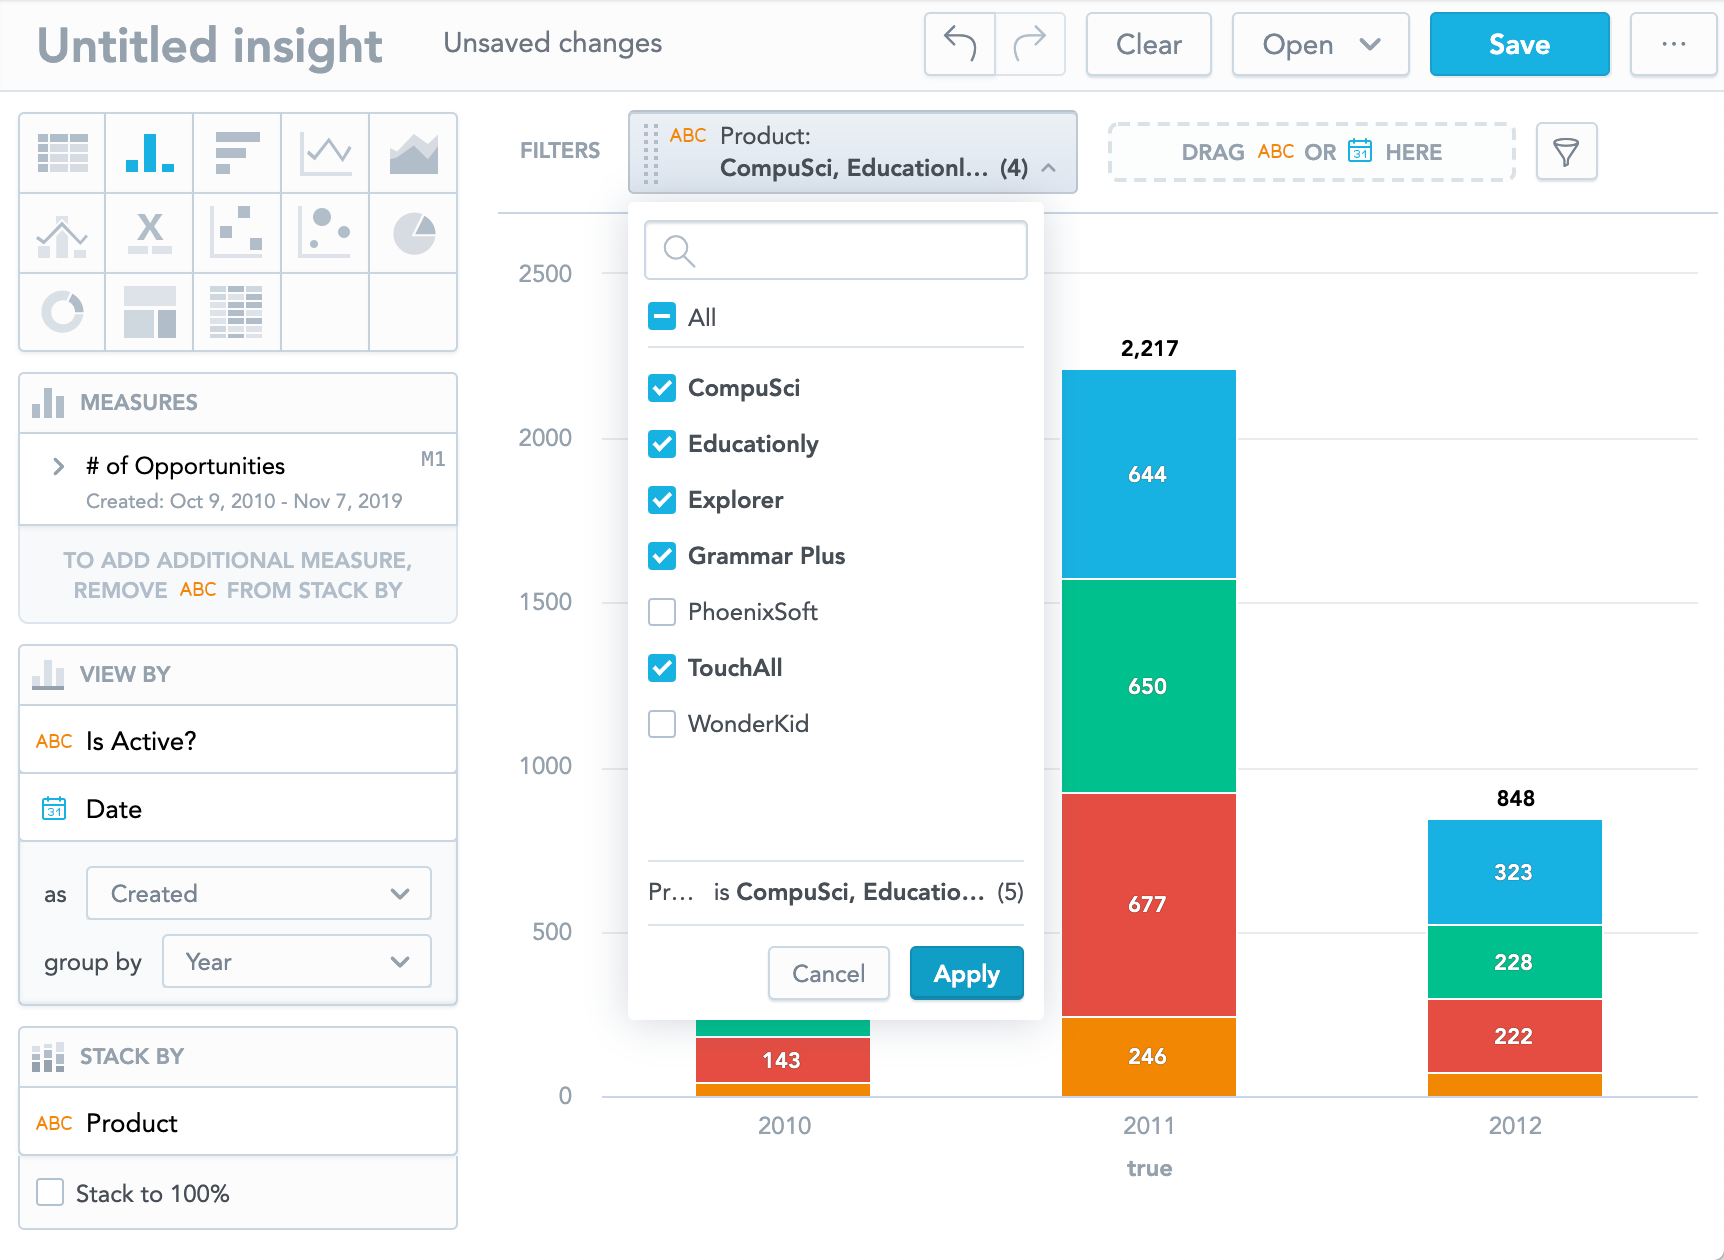
Task: Uncheck the CompuSci checkbox
Action: click(x=662, y=388)
